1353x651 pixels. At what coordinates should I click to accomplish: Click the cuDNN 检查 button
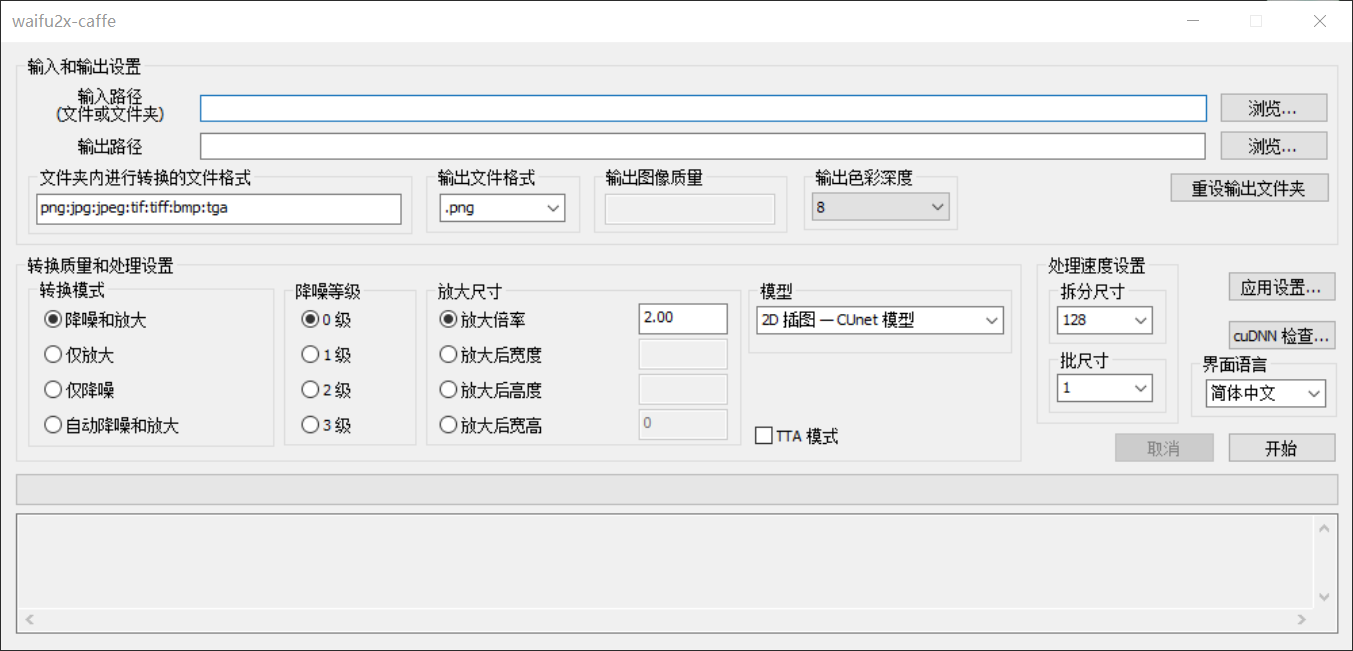point(1281,336)
